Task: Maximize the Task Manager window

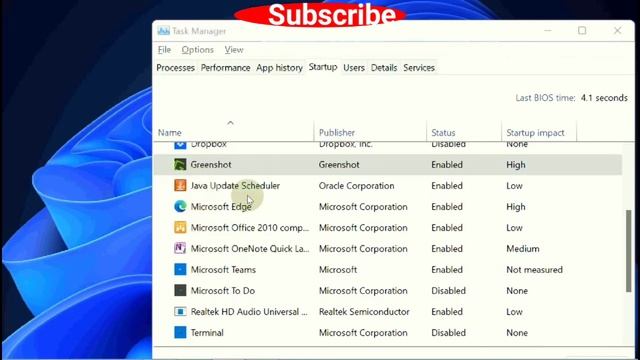Action: tap(582, 31)
